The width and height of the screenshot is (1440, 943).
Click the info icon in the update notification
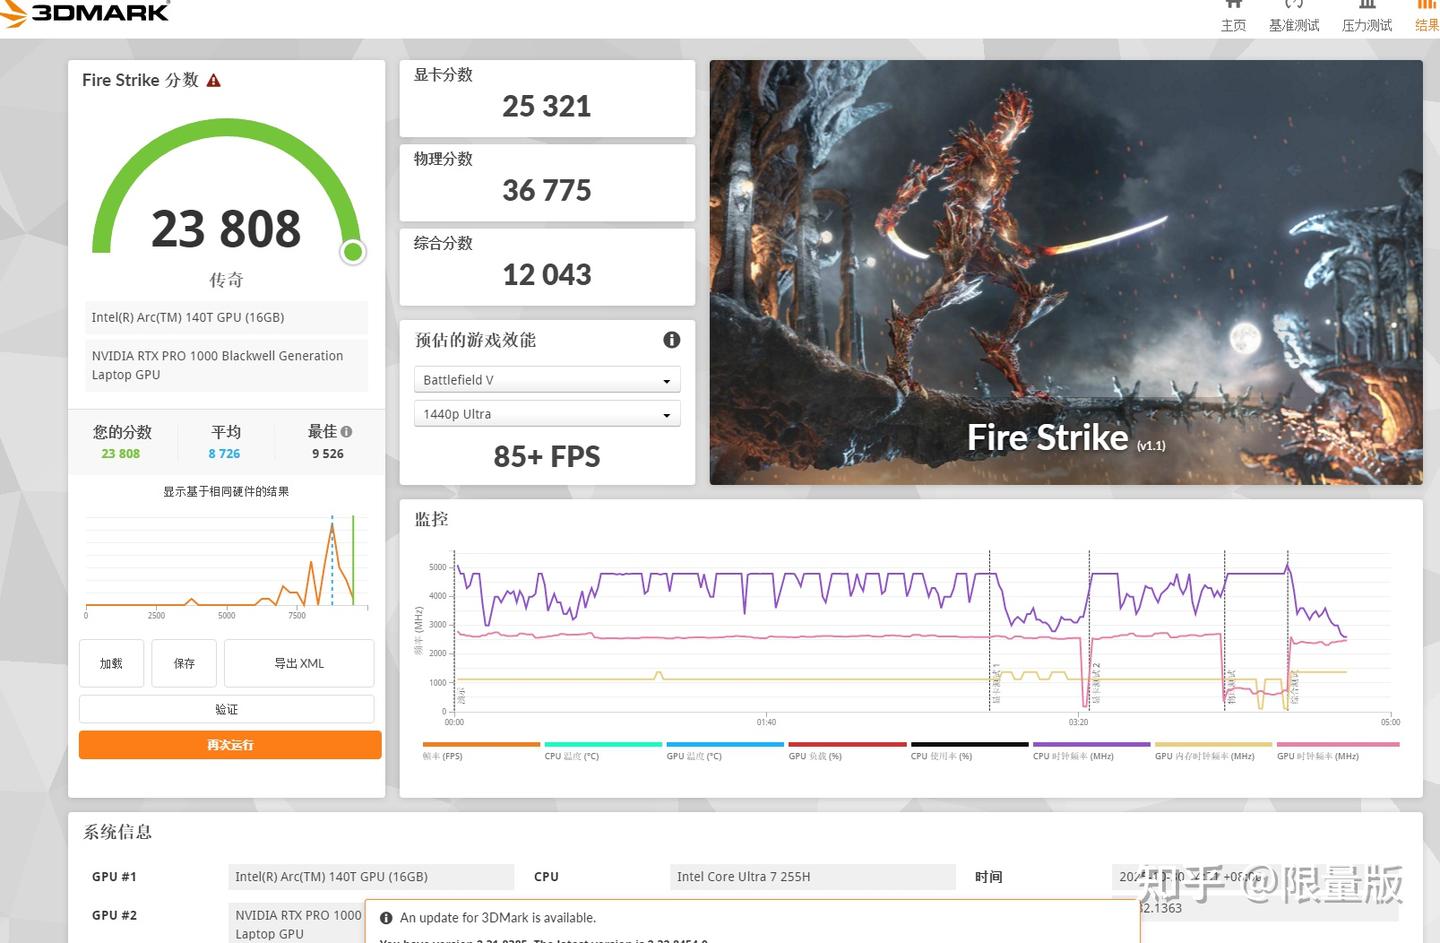pyautogui.click(x=386, y=918)
